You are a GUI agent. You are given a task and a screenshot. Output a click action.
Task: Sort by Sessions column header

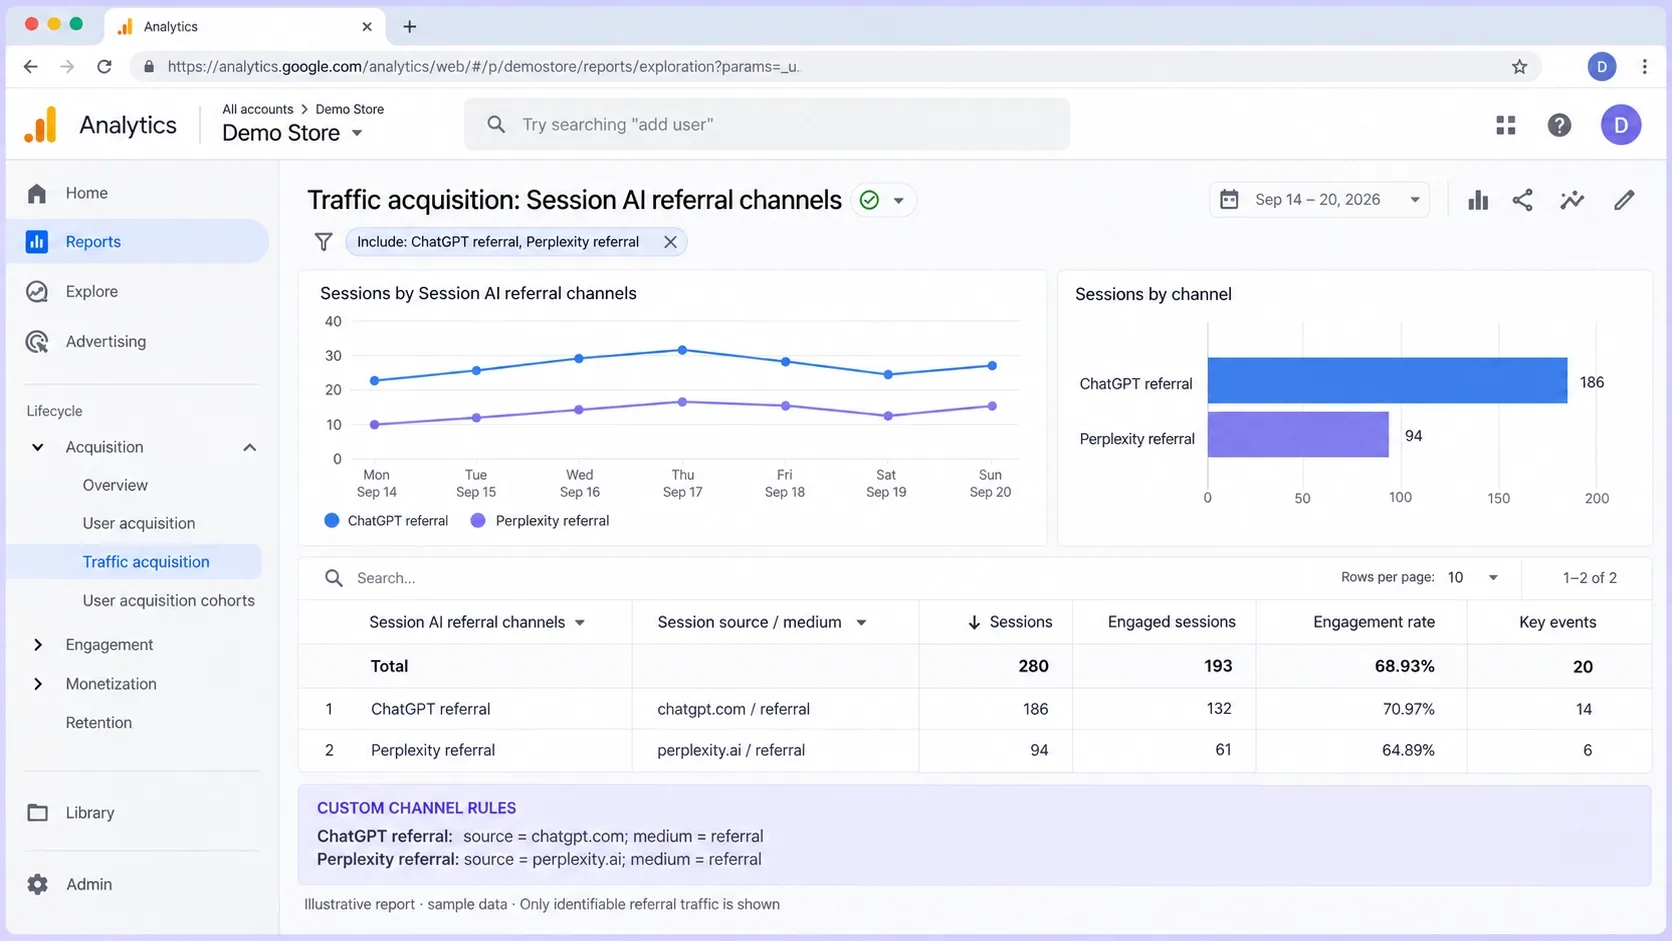click(1010, 622)
